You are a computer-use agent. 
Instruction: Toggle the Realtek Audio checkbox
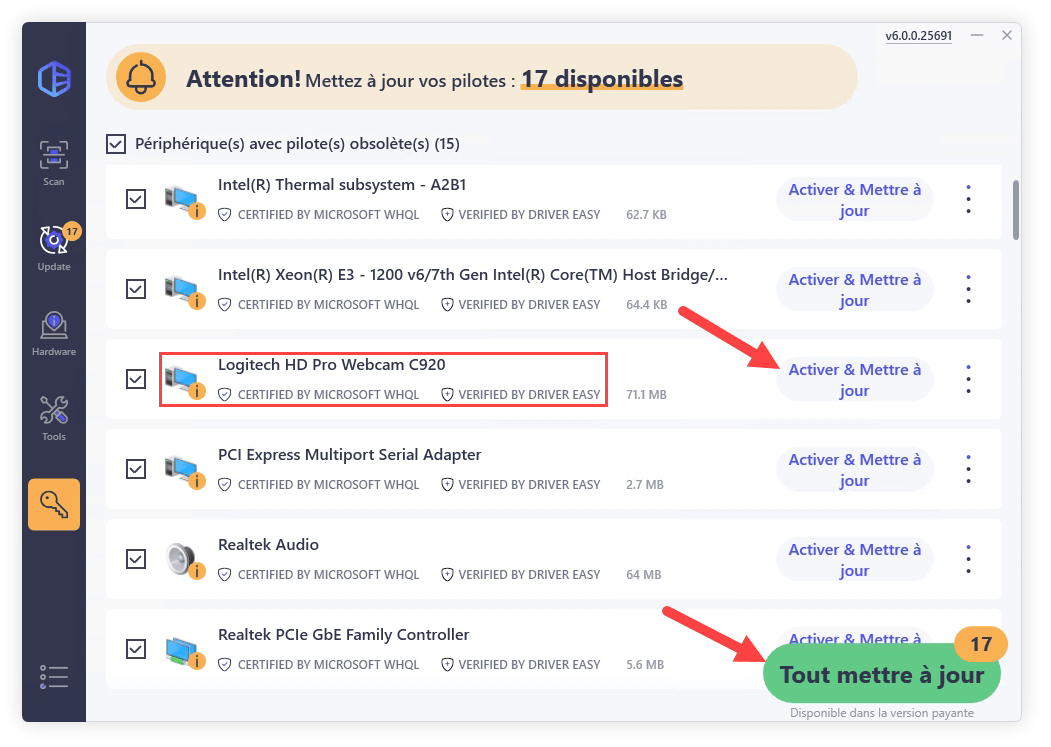pyautogui.click(x=136, y=559)
